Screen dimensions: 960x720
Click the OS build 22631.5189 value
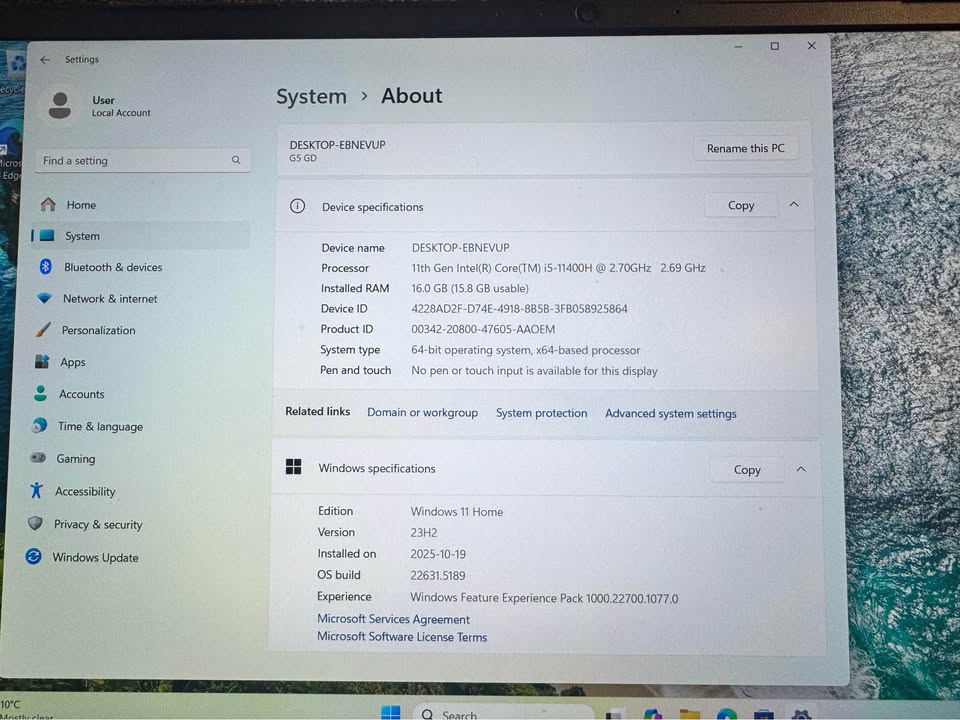pos(437,576)
